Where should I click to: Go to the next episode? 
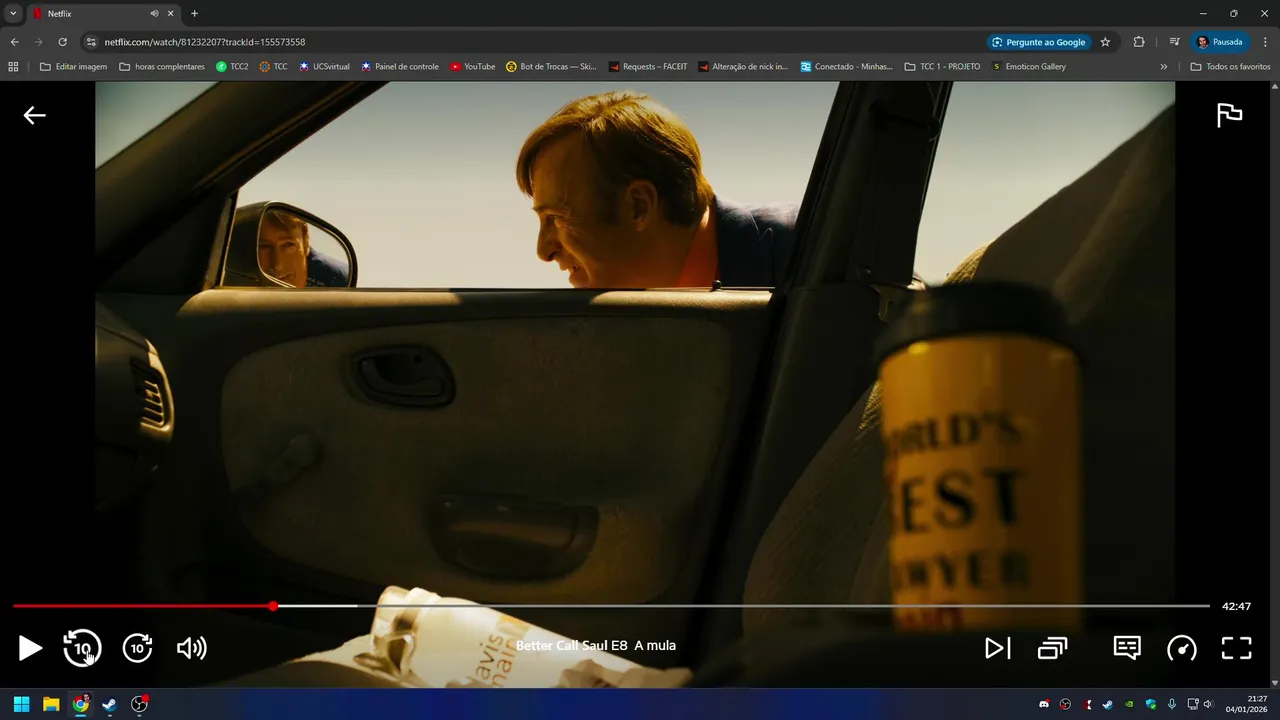pos(997,648)
